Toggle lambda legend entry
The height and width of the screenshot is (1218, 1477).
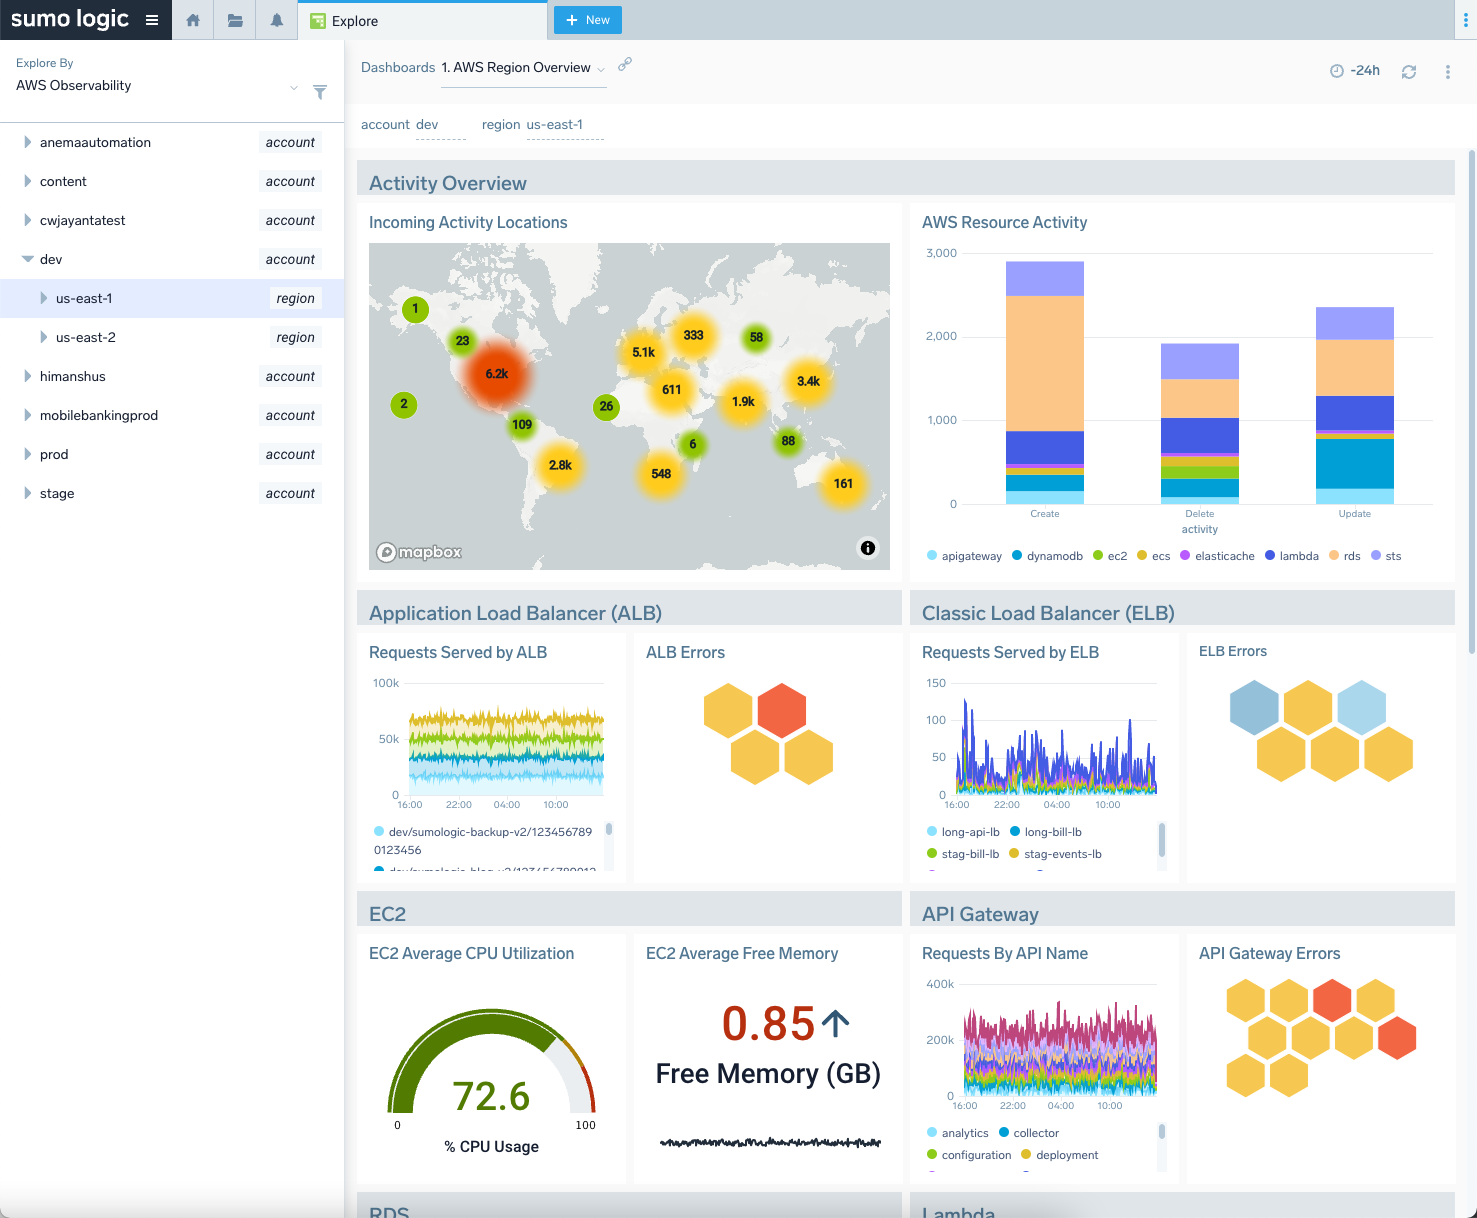[1292, 556]
